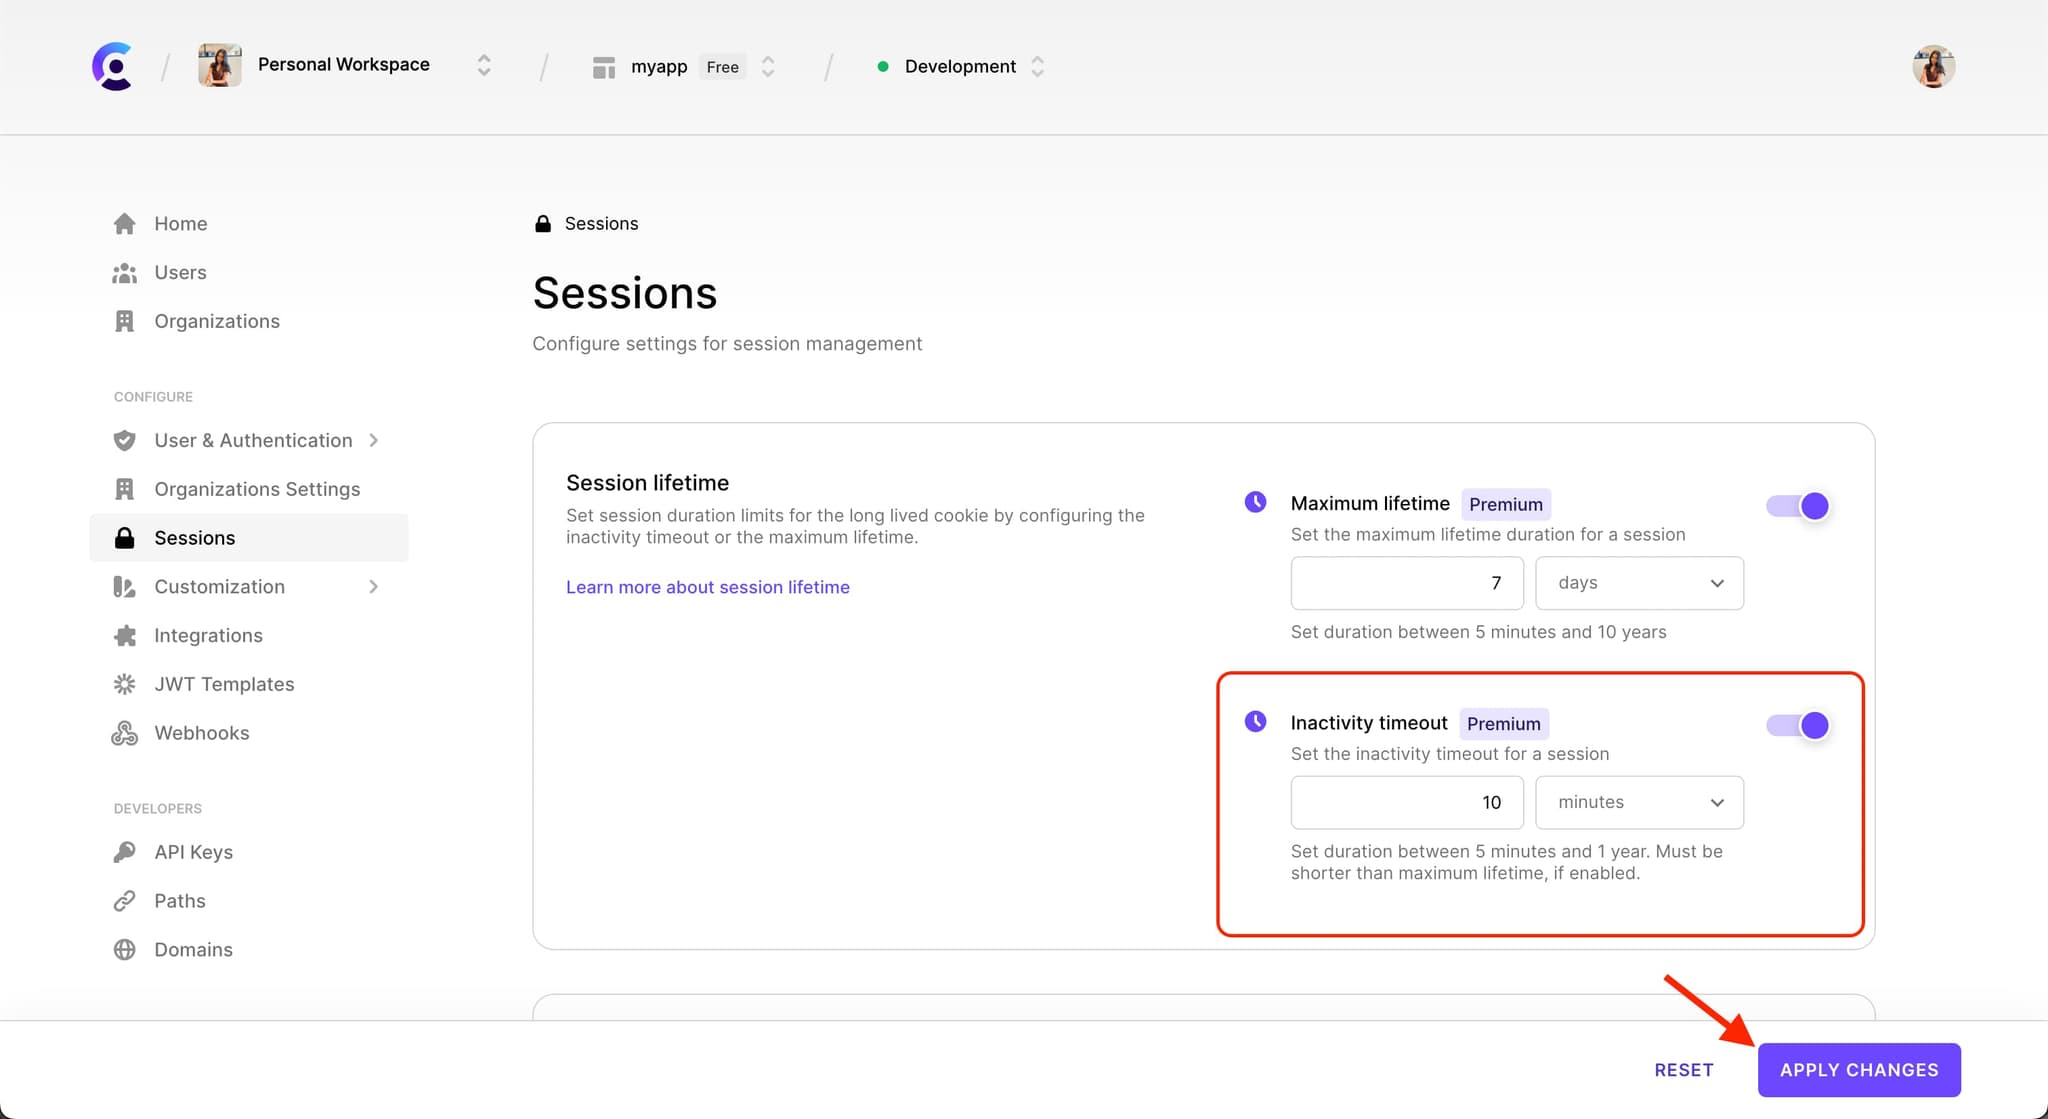Viewport: 2048px width, 1119px height.
Task: Click the Sessions lock icon in sidebar
Action: 125,537
